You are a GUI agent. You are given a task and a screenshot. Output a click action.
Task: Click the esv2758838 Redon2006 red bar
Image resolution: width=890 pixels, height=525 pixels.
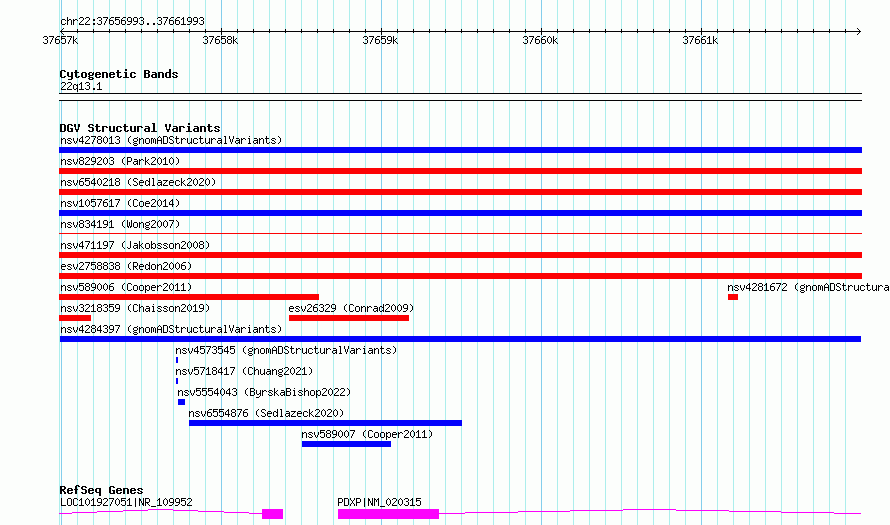pyautogui.click(x=460, y=276)
